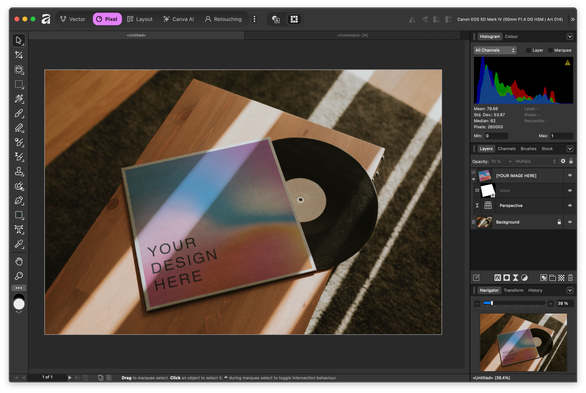This screenshot has height=393, width=586.
Task: Collapse the [YOUR IMAGE HERE] layer group
Action: (x=474, y=179)
